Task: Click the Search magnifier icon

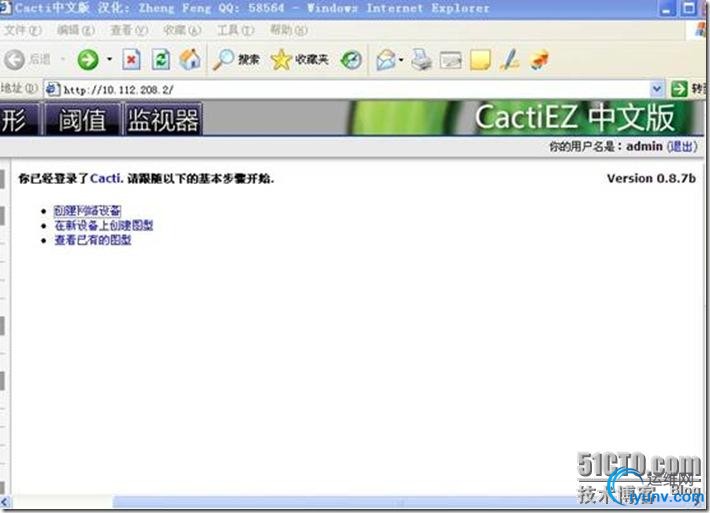Action: pos(223,60)
